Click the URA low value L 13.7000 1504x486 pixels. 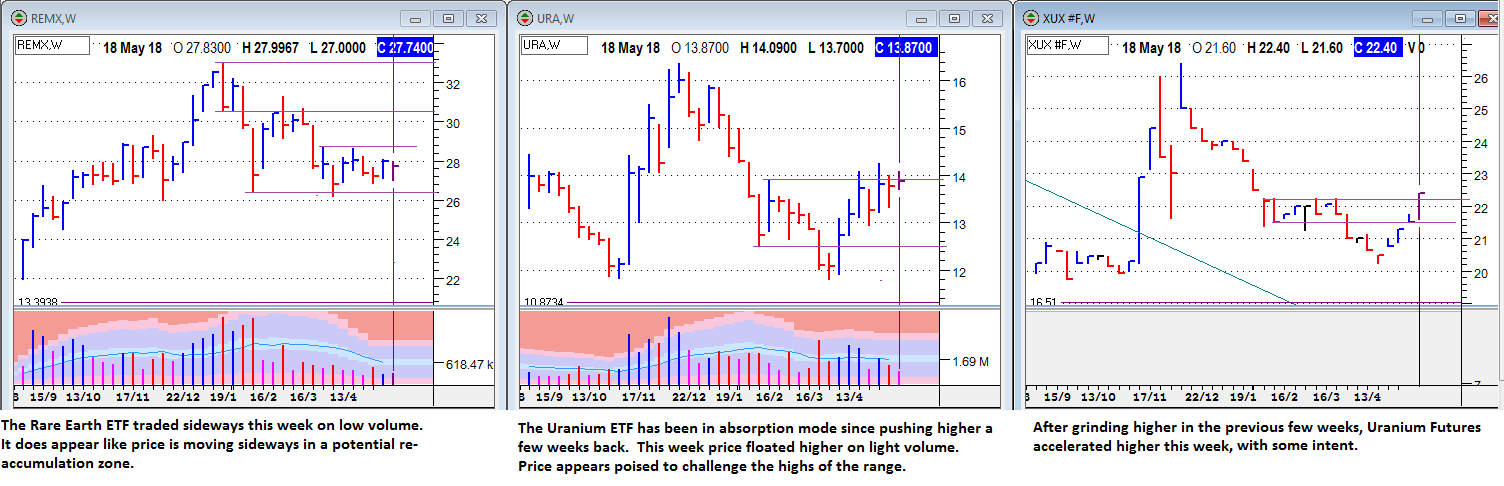836,47
